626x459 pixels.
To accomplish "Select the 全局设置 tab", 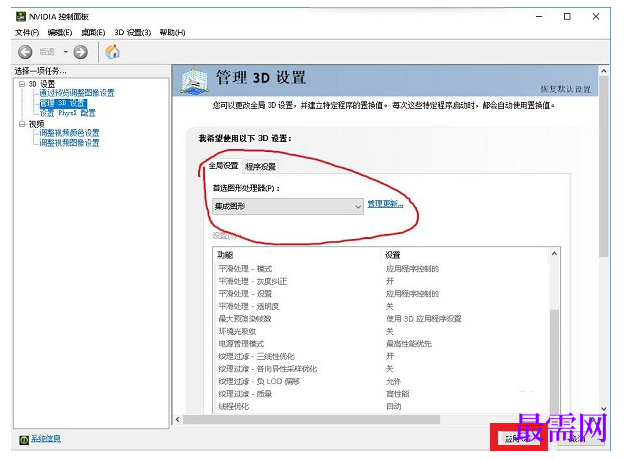I will coord(224,165).
